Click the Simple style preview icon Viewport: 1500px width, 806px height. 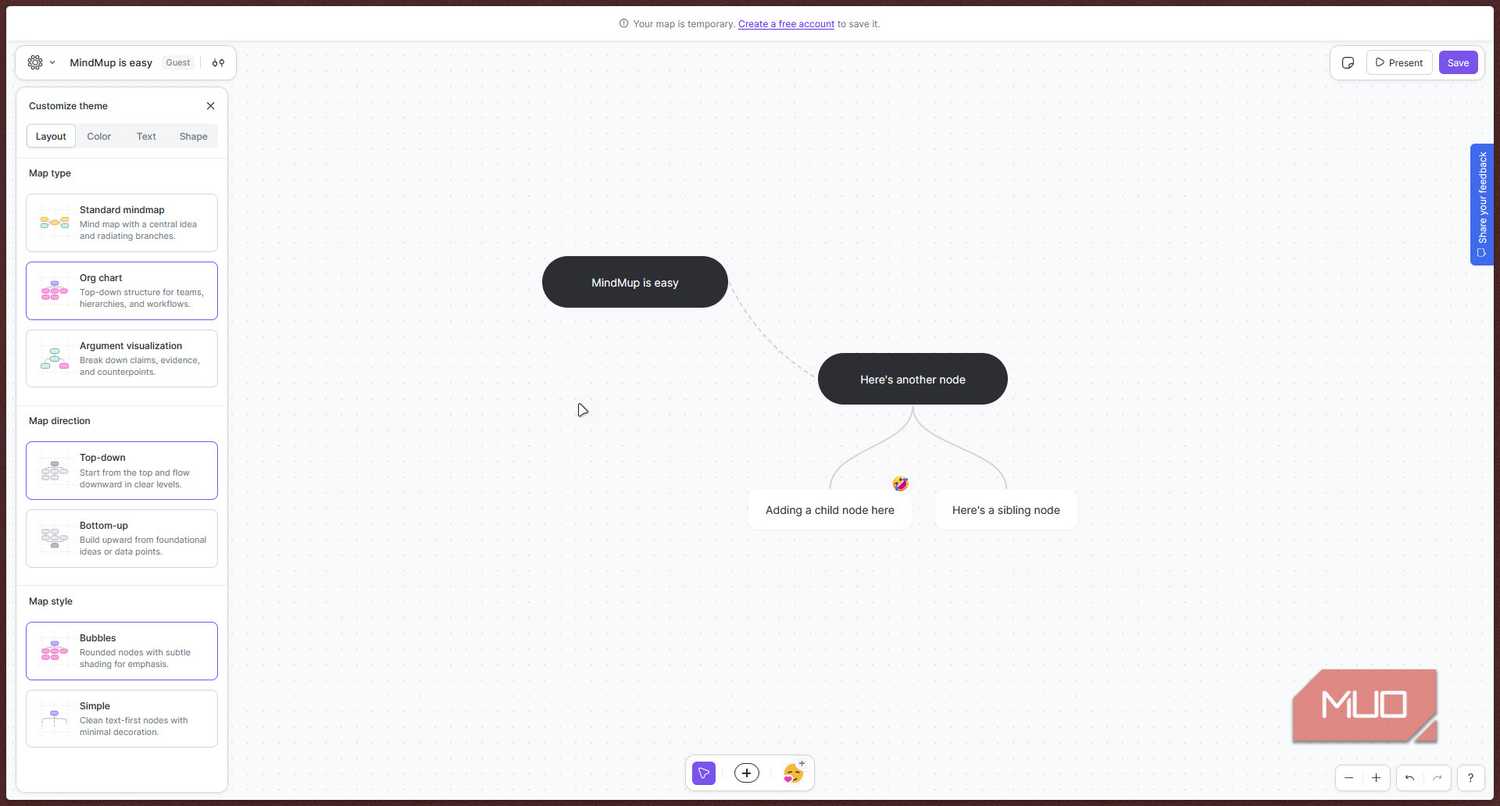(x=54, y=718)
